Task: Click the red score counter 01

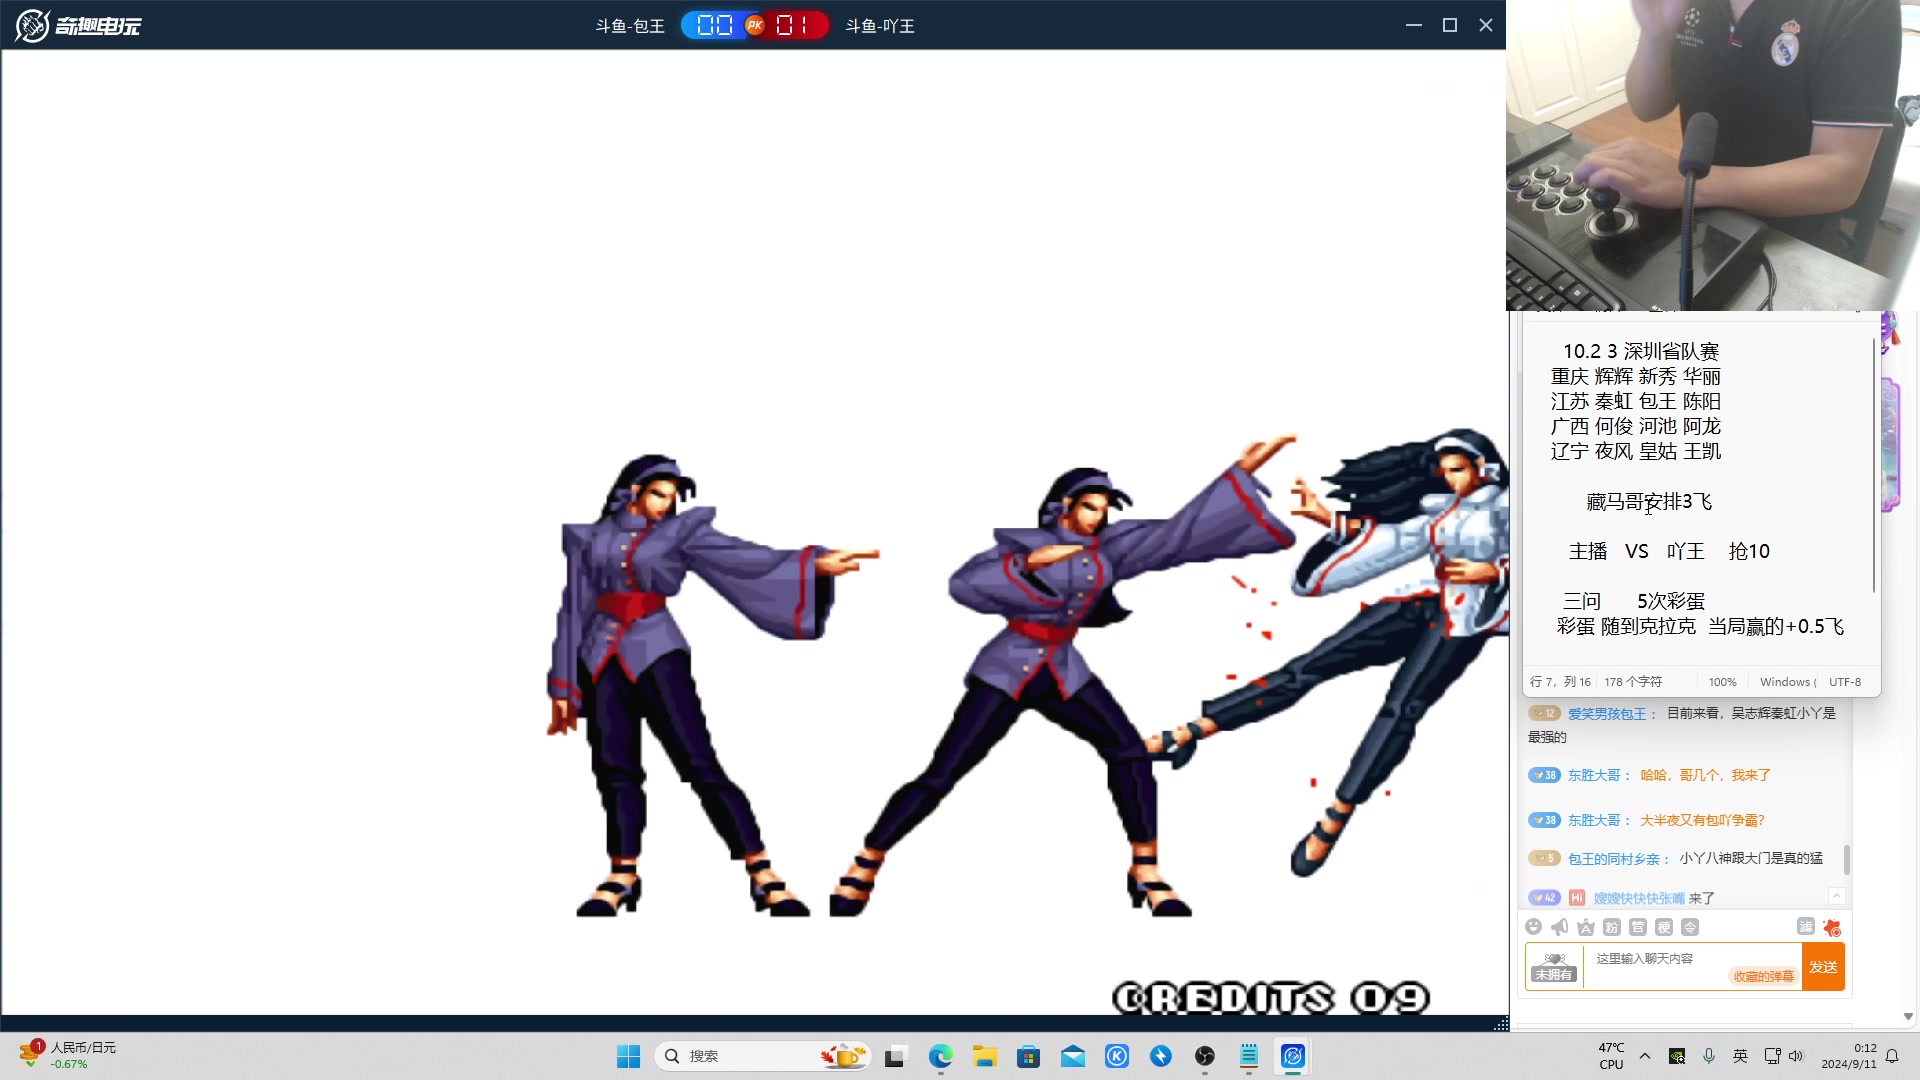Action: [x=792, y=25]
